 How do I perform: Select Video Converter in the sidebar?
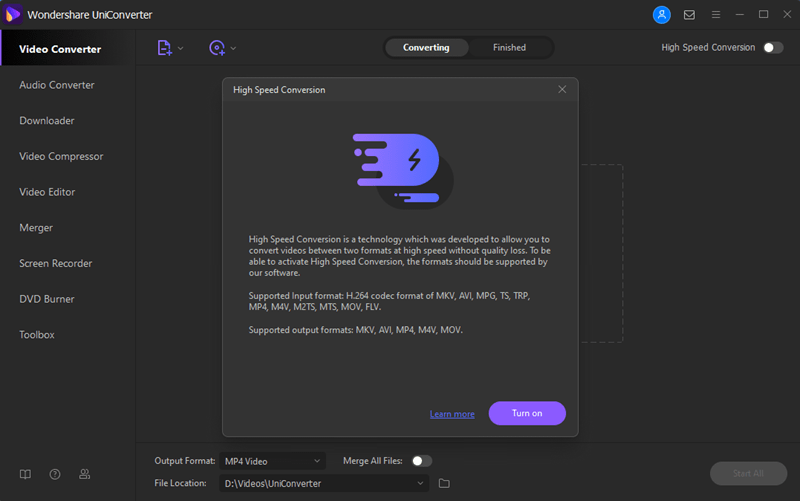click(67, 49)
